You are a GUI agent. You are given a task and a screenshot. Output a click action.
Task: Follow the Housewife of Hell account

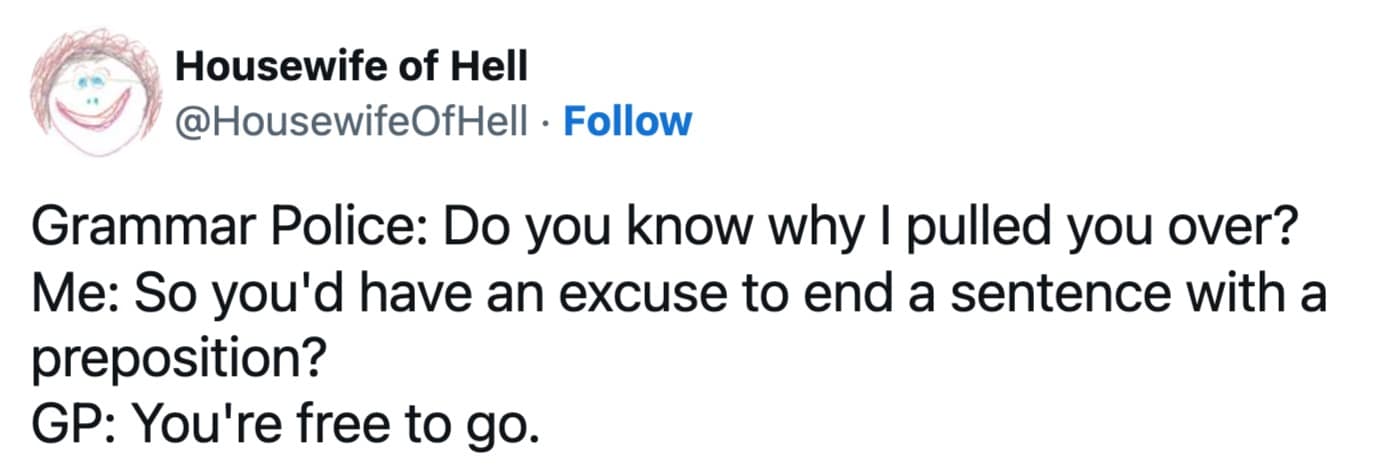pos(627,121)
